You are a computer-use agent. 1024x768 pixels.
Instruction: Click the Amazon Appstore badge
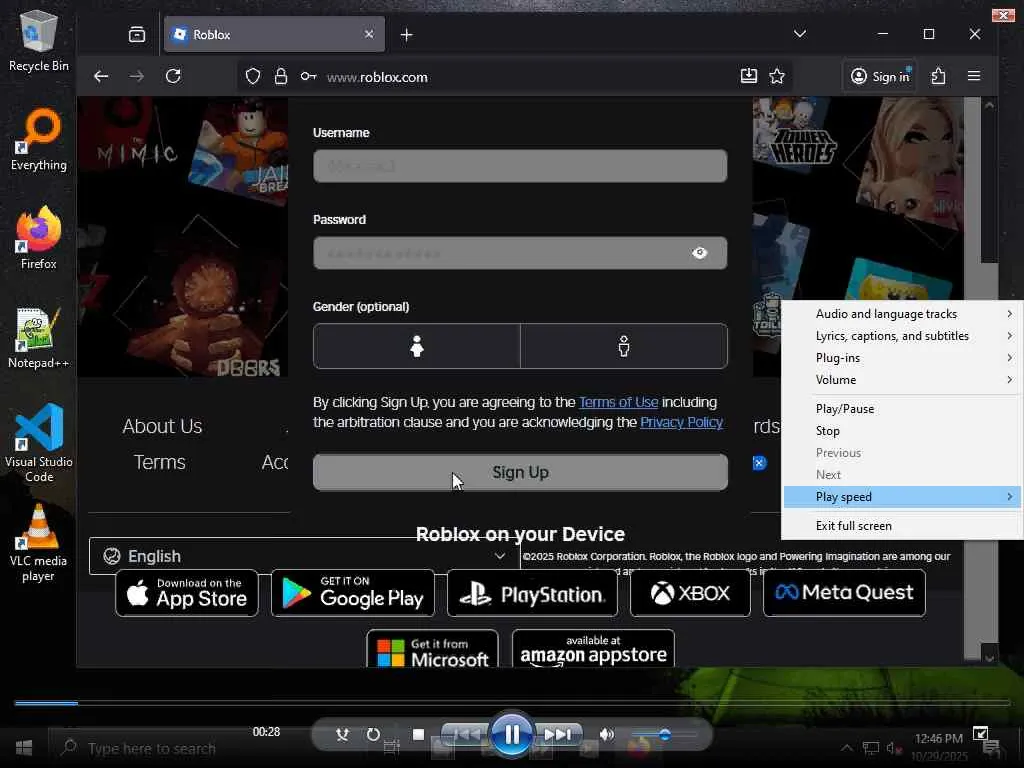coord(593,648)
